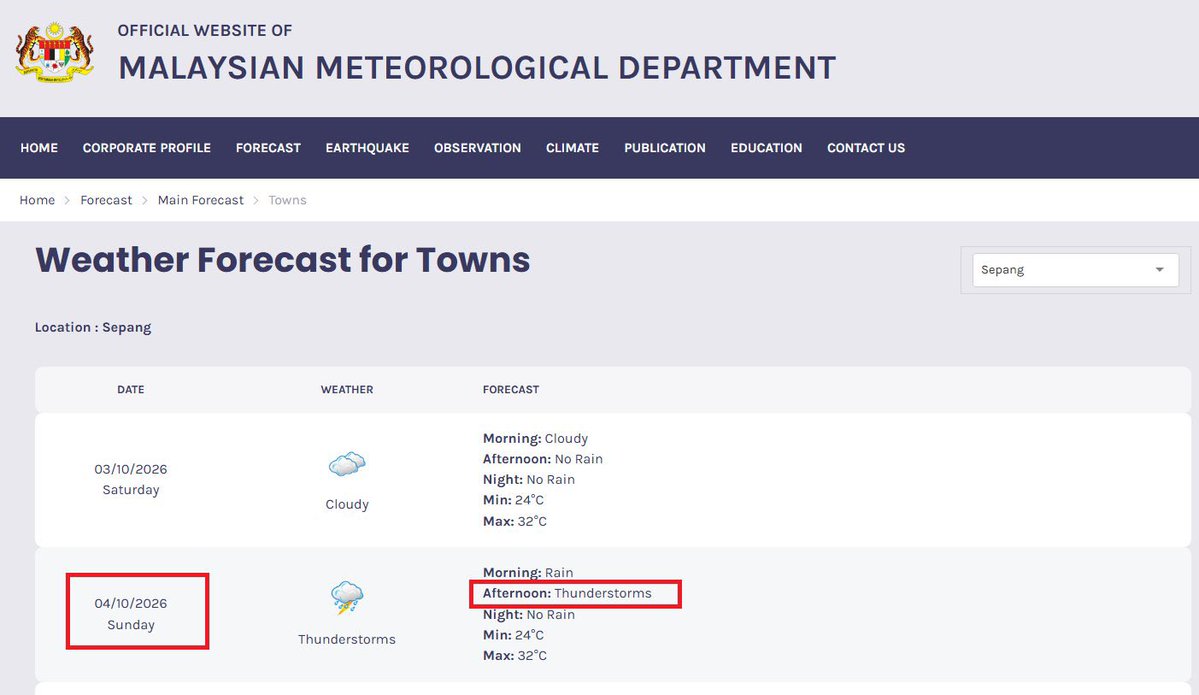Select 'Morning: Rain' for Sunday
Image resolution: width=1199 pixels, height=695 pixels.
click(x=528, y=573)
